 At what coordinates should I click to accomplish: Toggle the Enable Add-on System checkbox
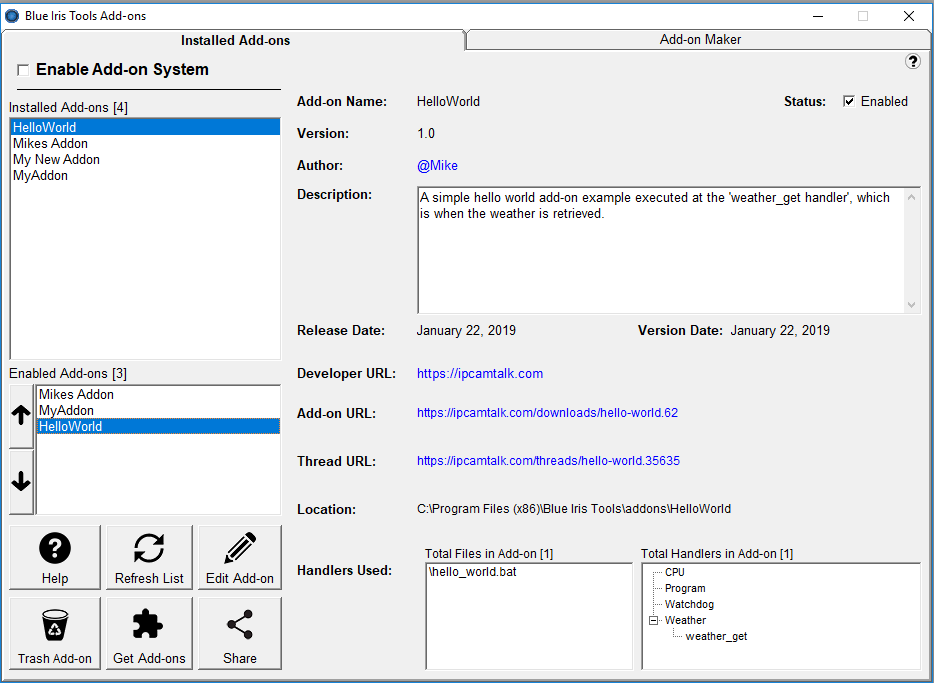(x=23, y=71)
